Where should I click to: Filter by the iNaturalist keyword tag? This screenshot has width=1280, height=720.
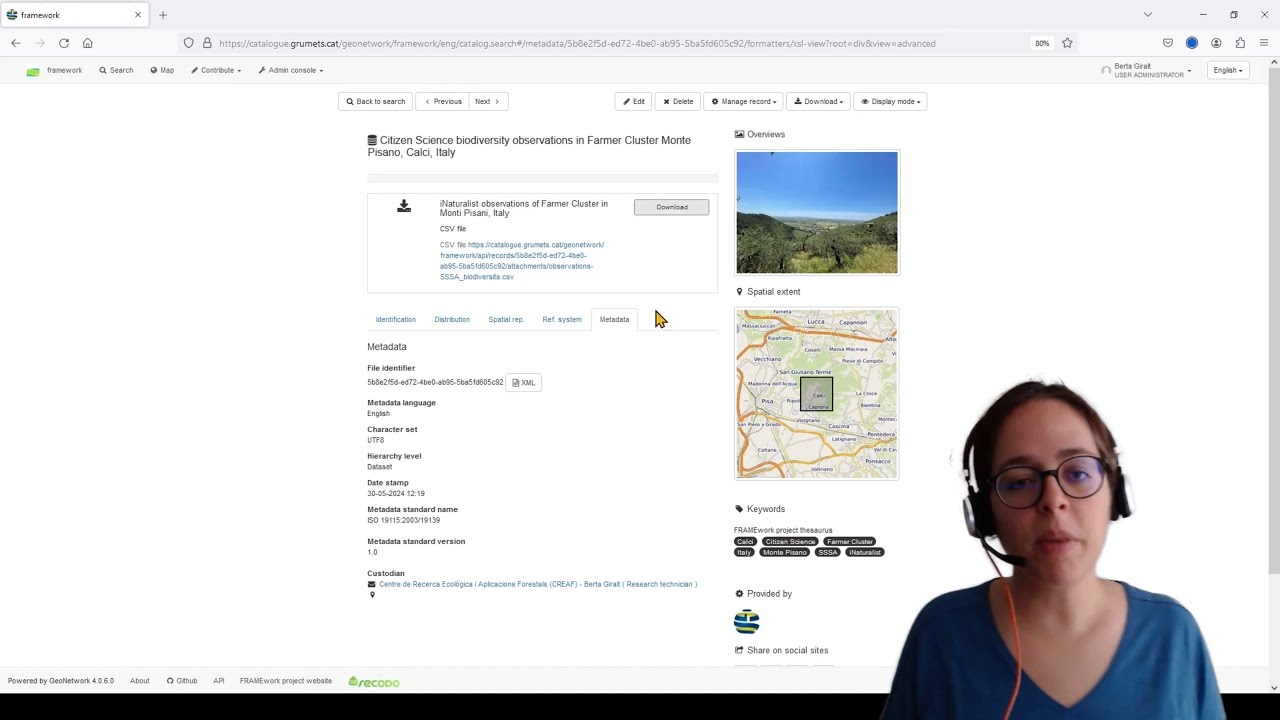coord(865,552)
